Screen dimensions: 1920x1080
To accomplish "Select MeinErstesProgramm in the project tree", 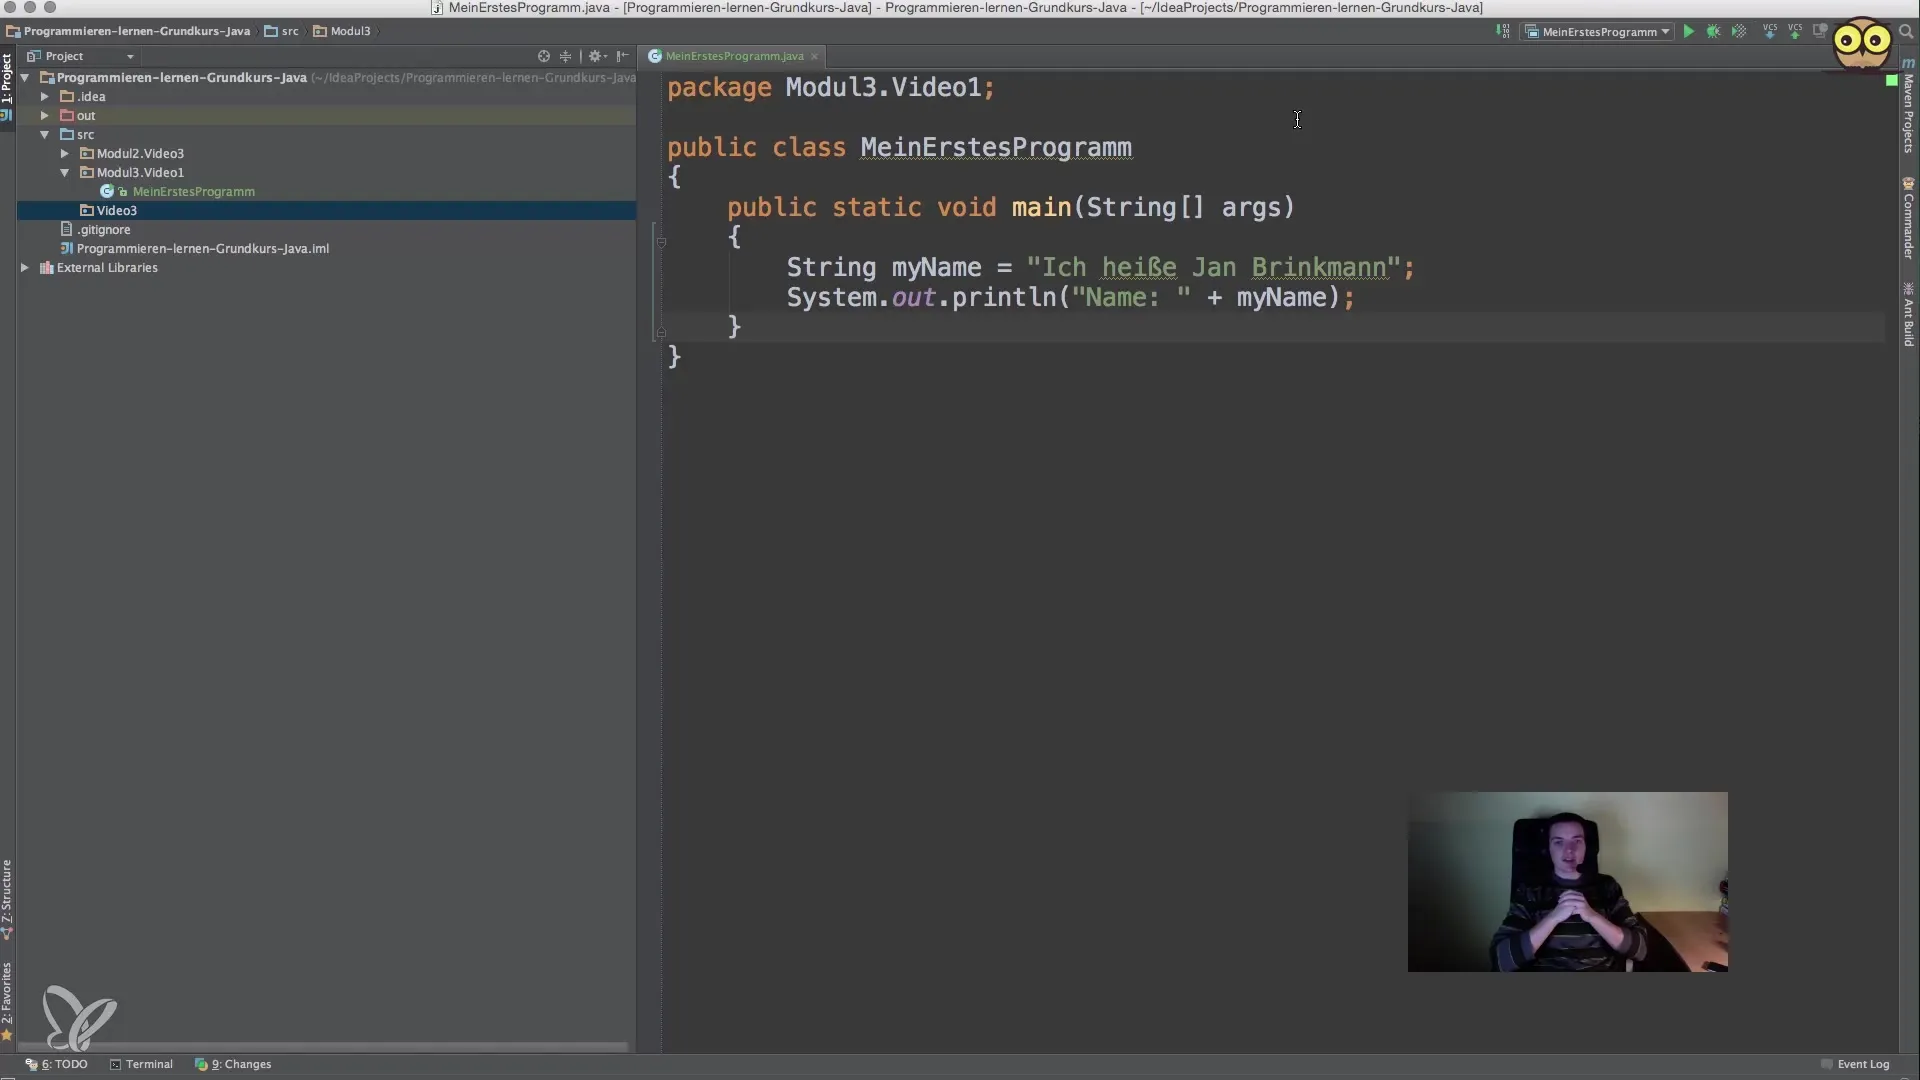I will coord(193,192).
